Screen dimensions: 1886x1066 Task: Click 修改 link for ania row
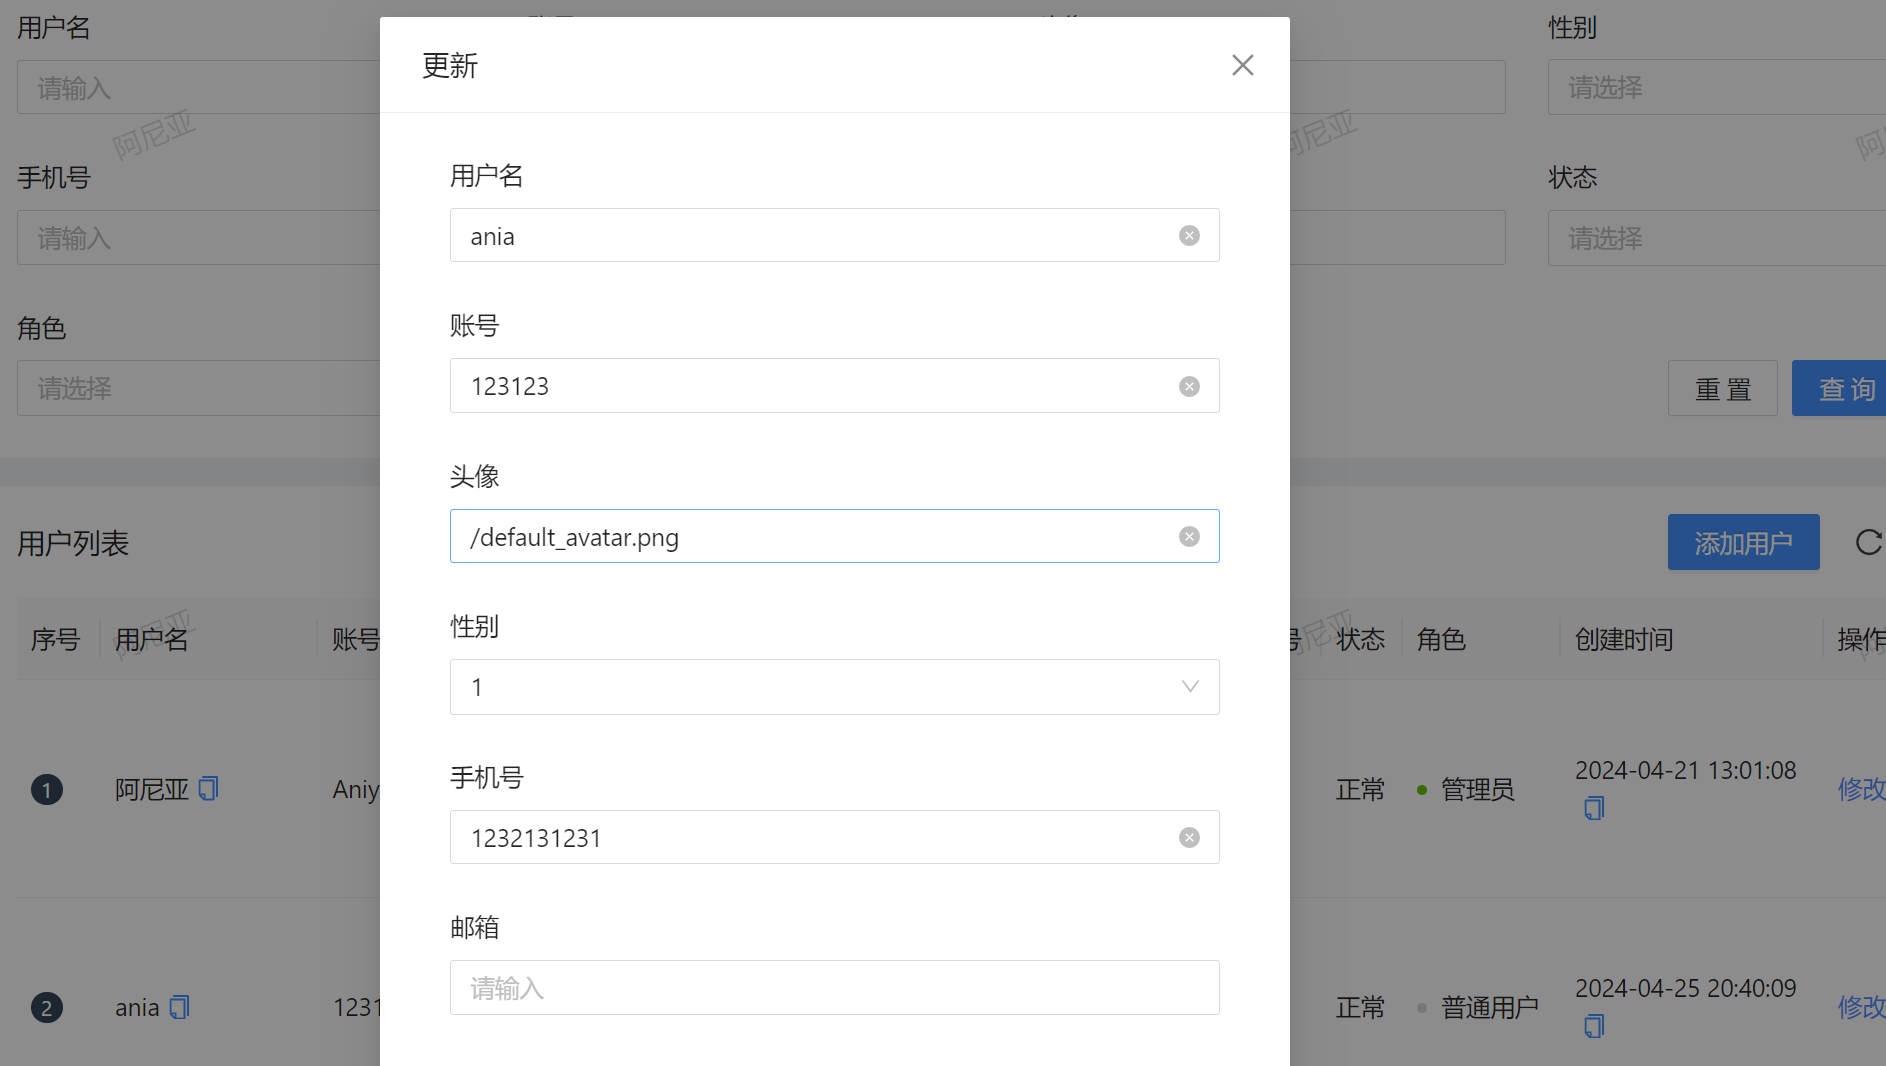tap(1861, 1007)
